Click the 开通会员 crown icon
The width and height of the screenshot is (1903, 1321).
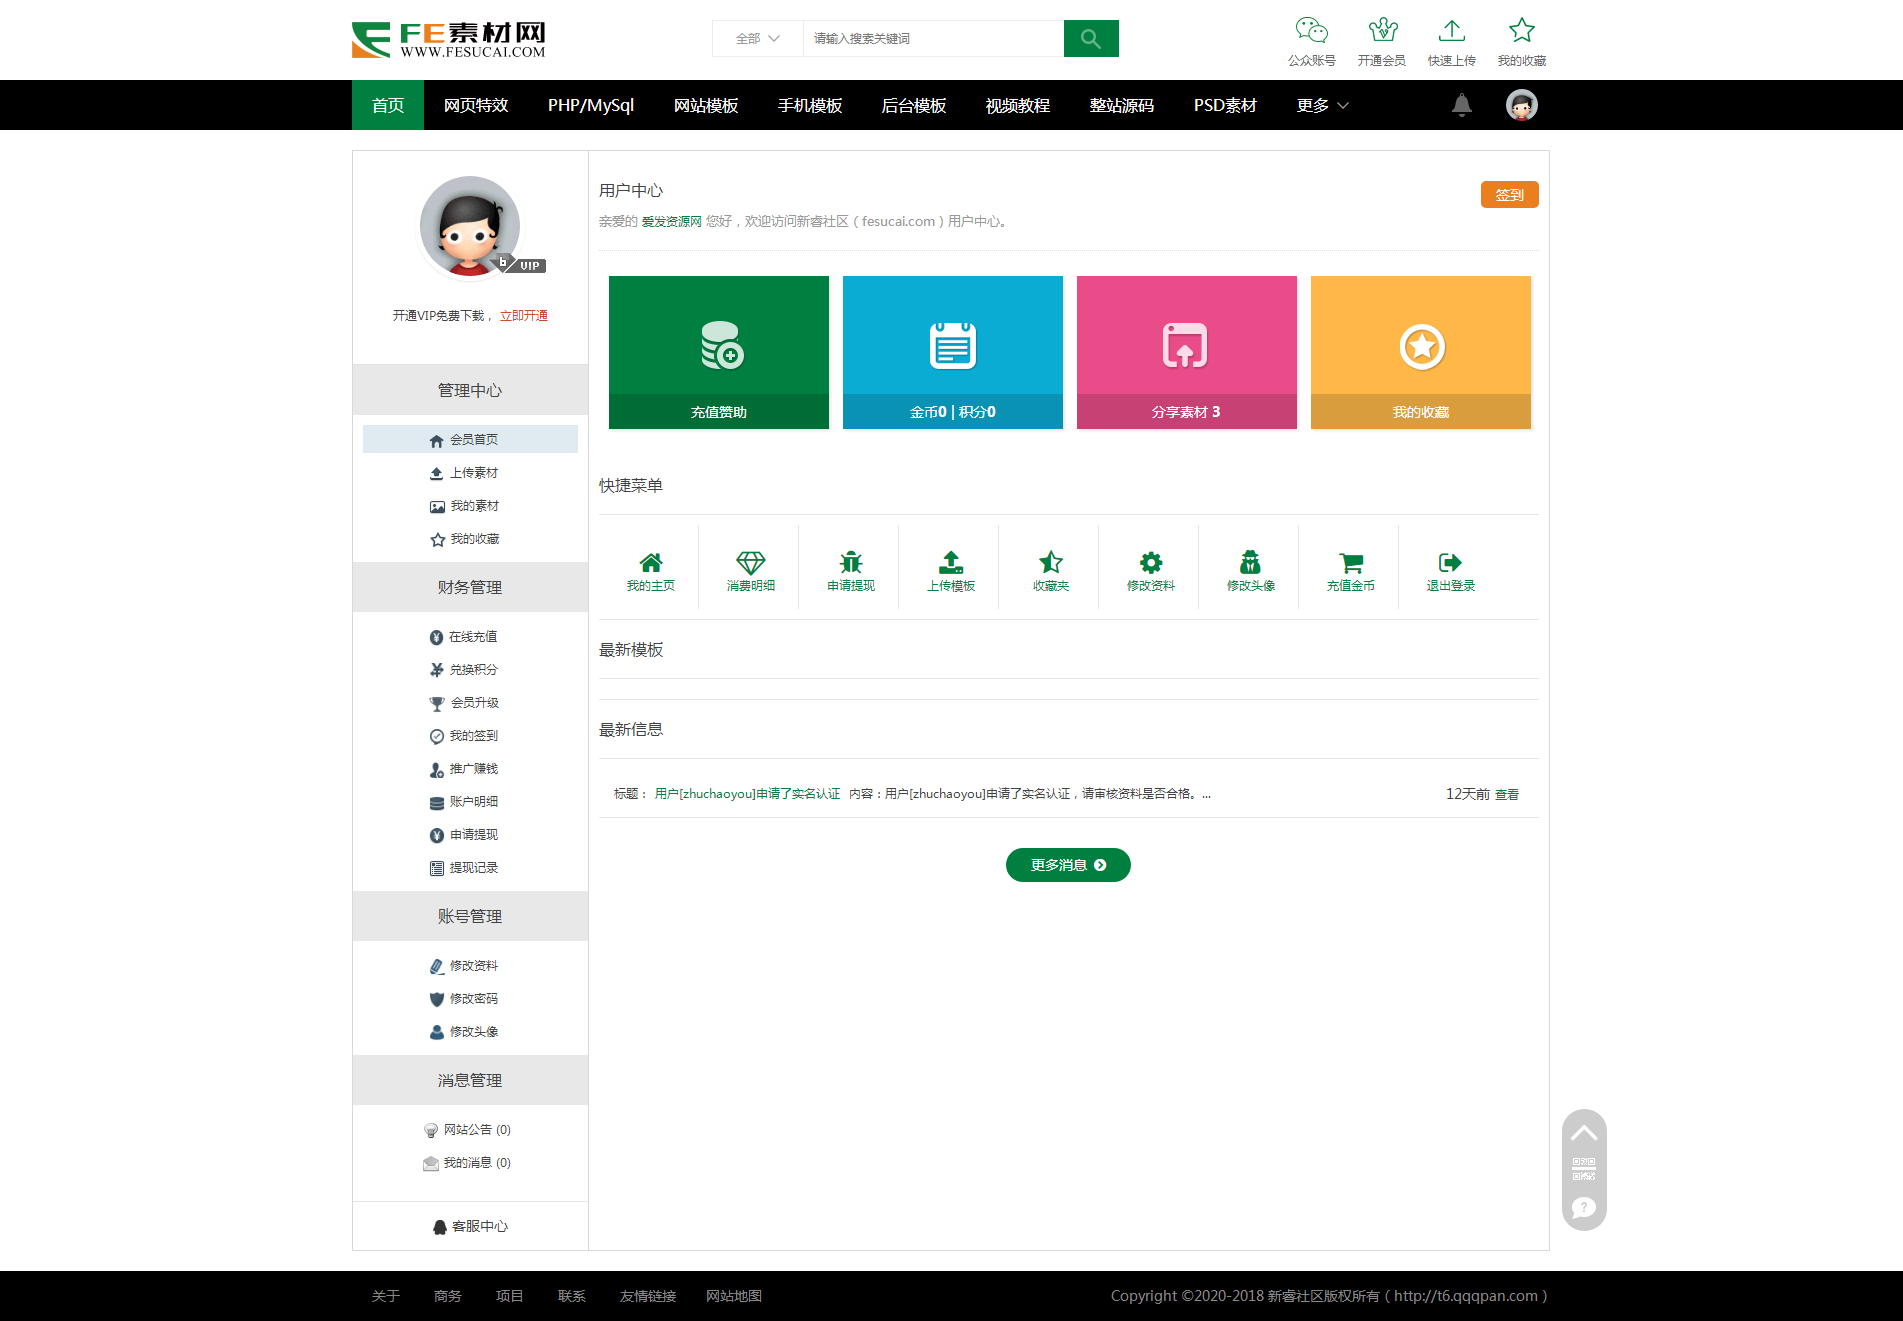[x=1382, y=31]
